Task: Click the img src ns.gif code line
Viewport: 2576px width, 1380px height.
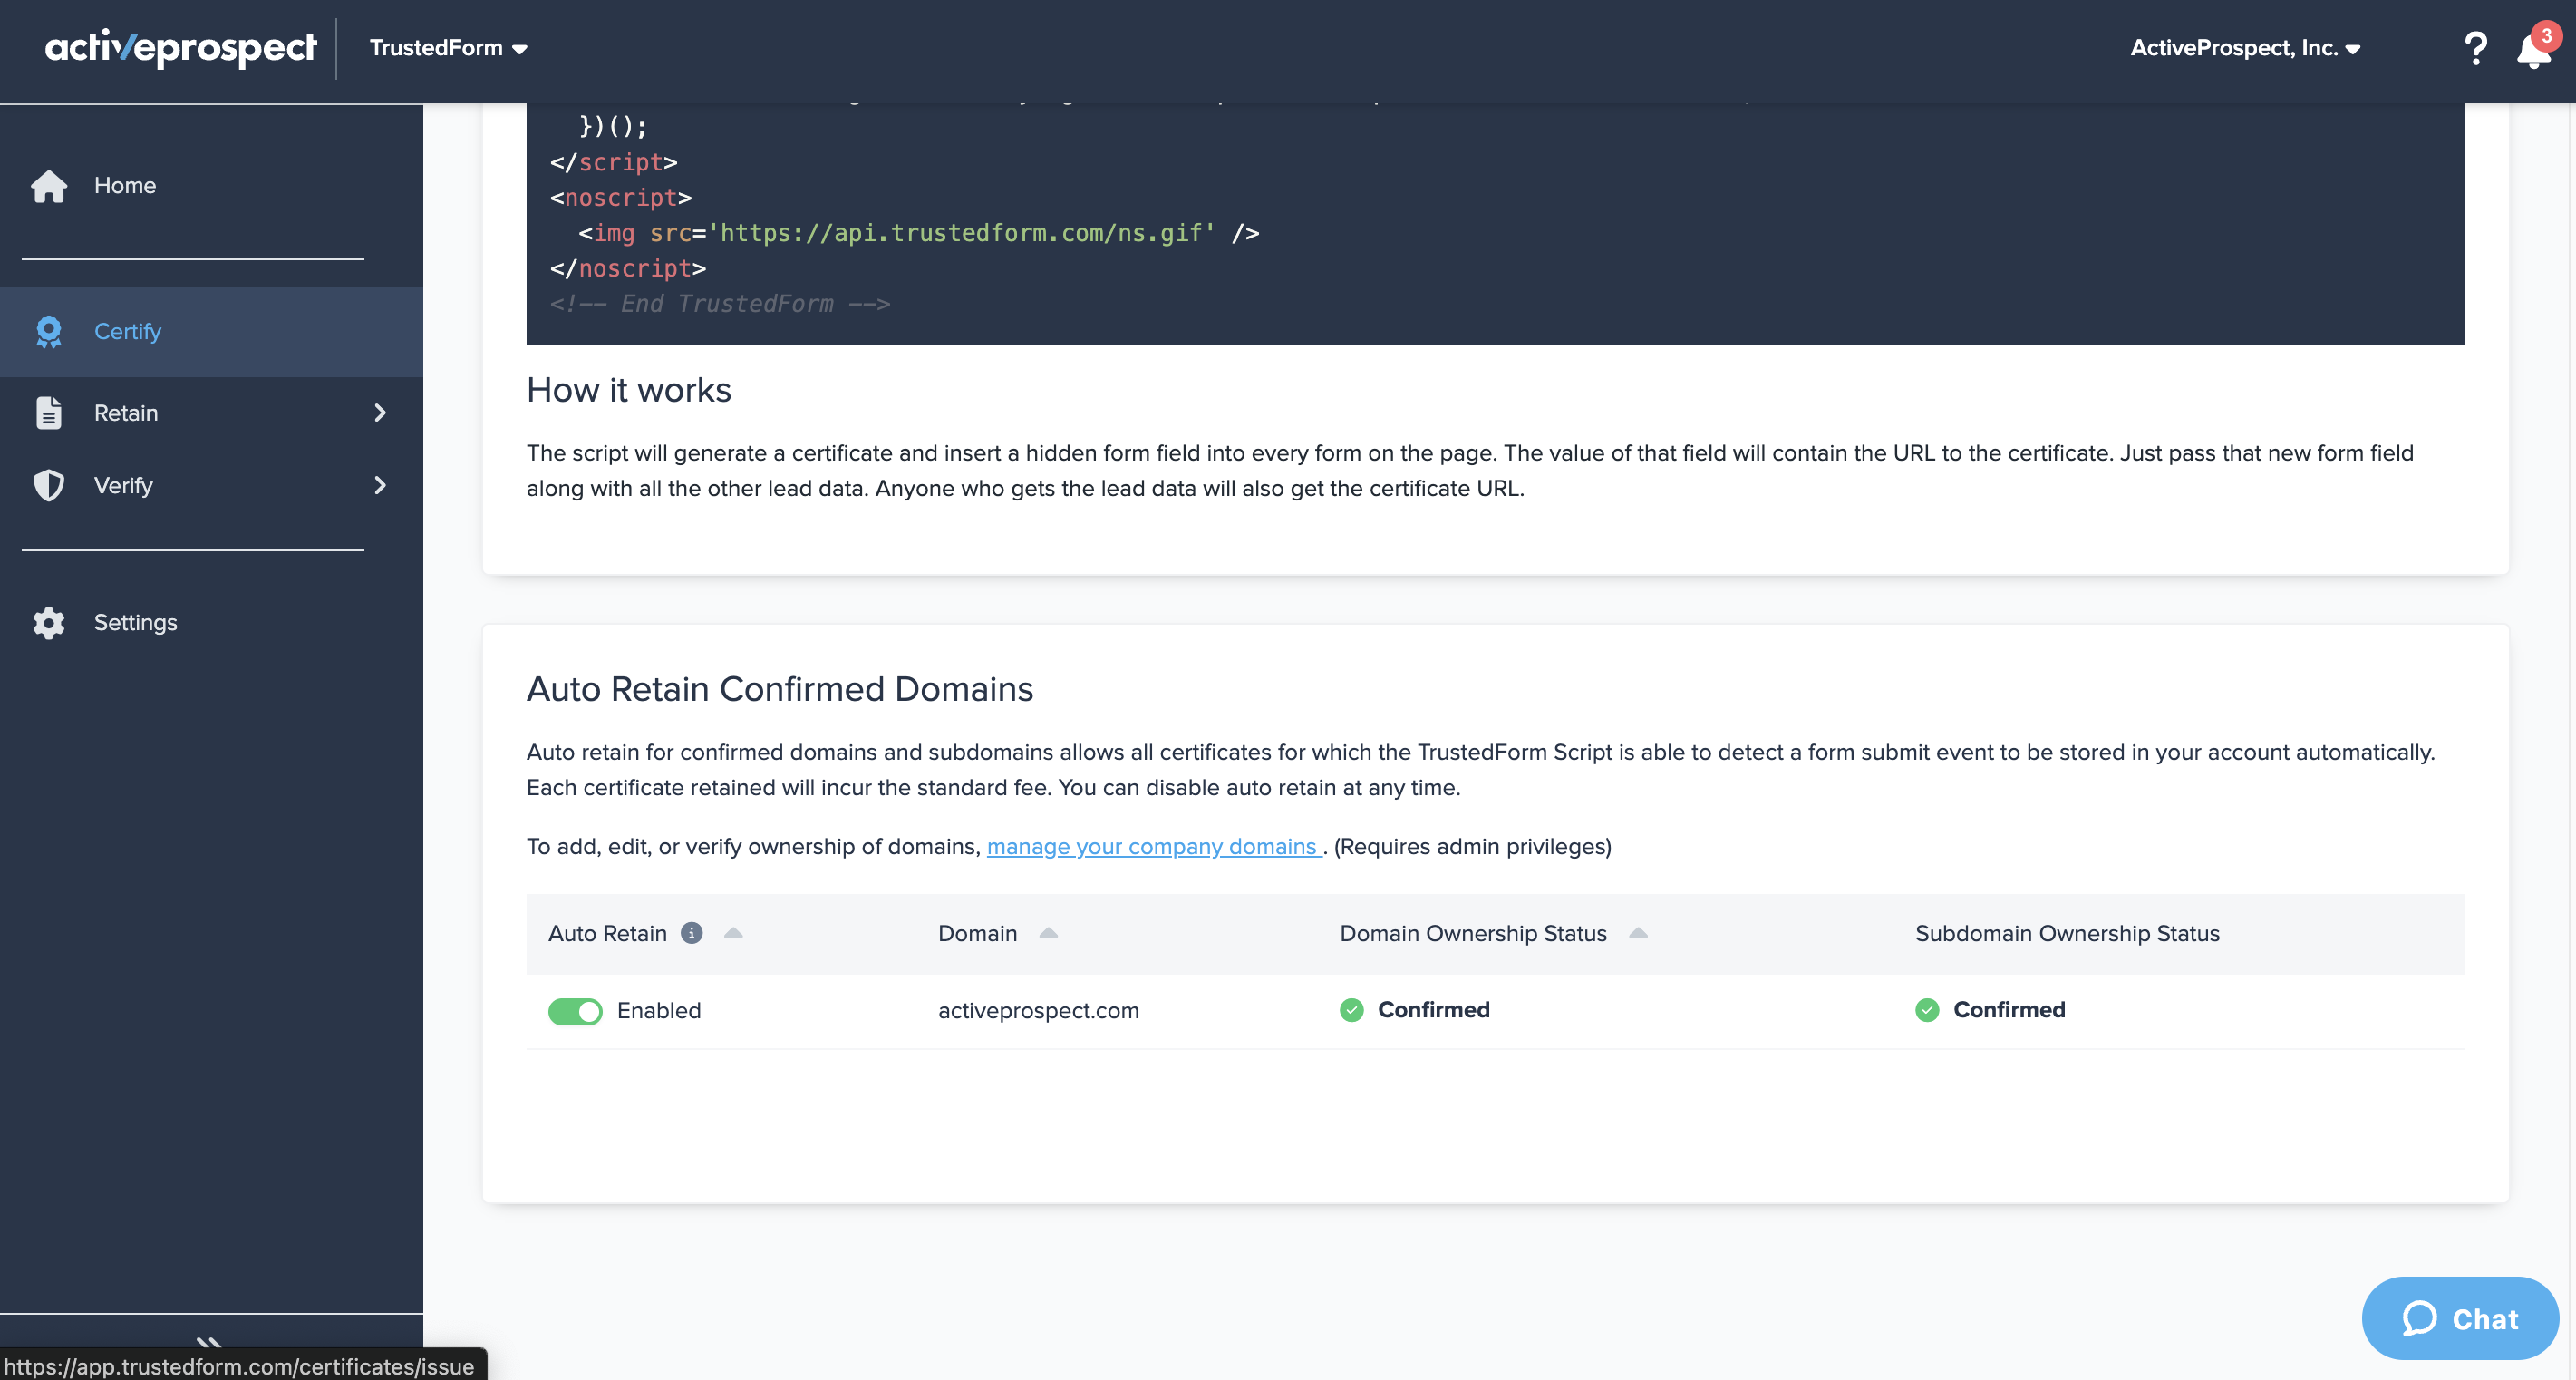Action: click(x=918, y=233)
